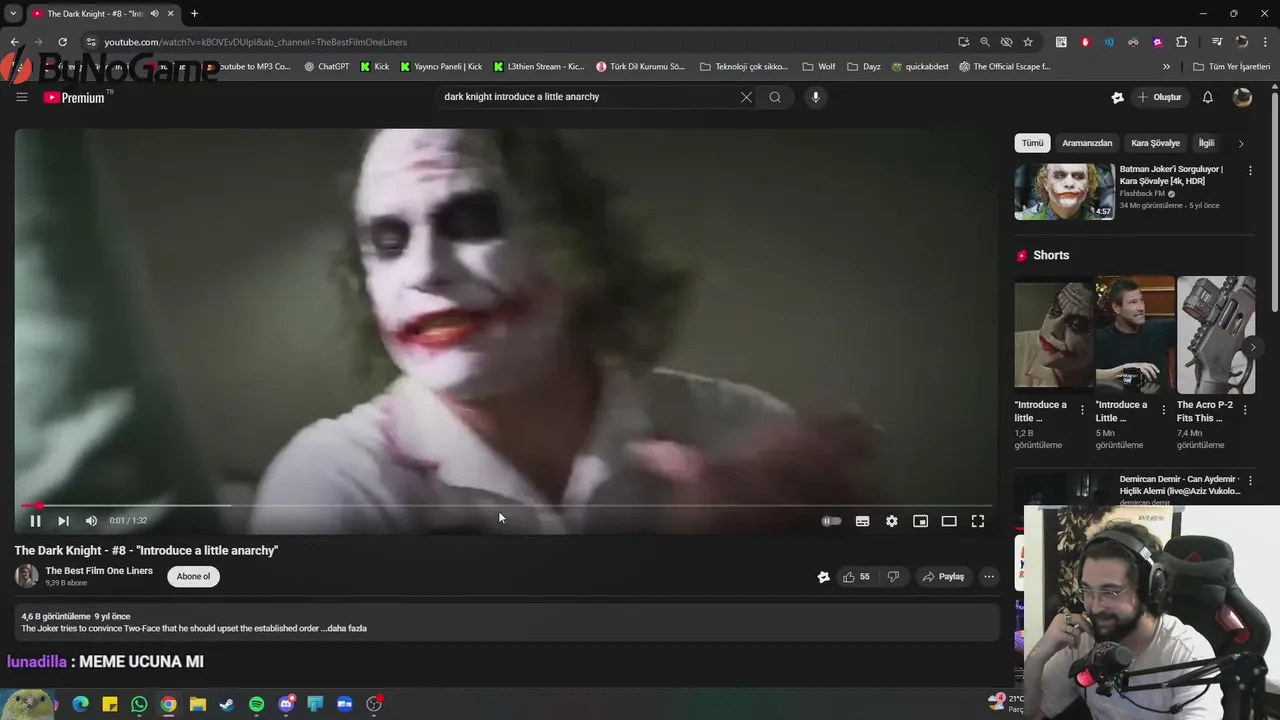Open Steam from the taskbar
Viewport: 1280px width, 720px height.
click(227, 704)
